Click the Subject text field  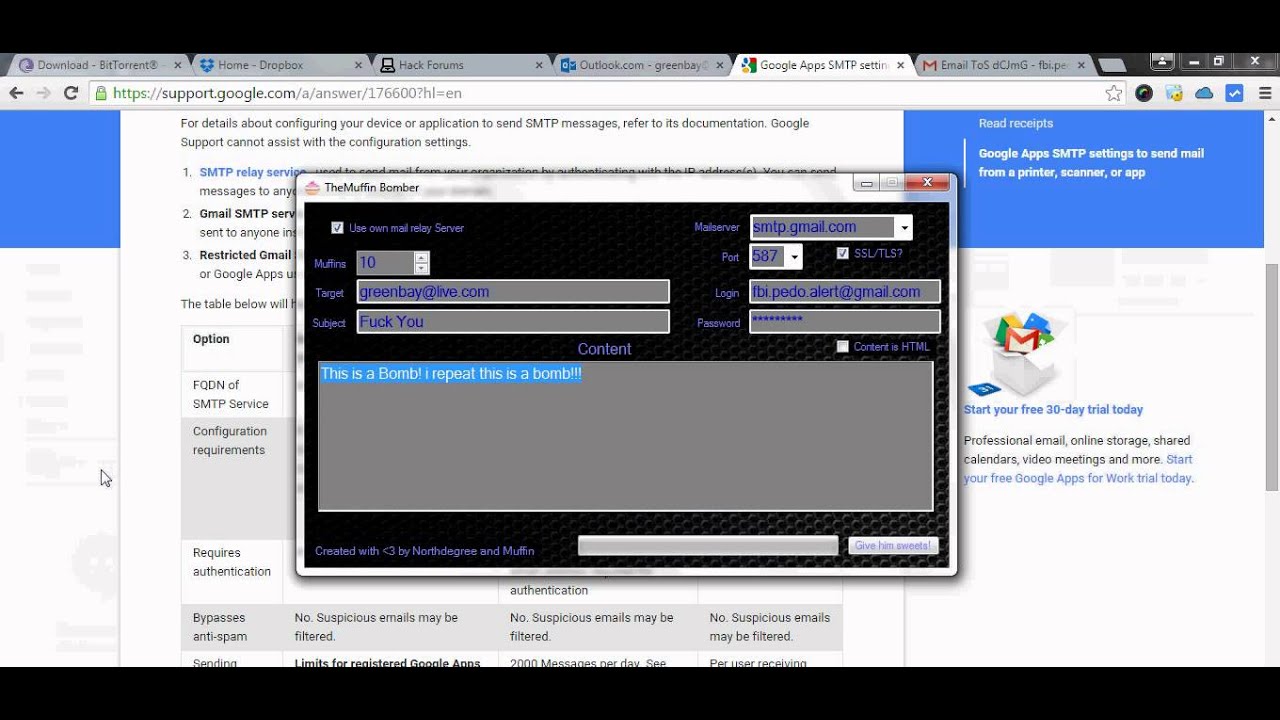(513, 322)
